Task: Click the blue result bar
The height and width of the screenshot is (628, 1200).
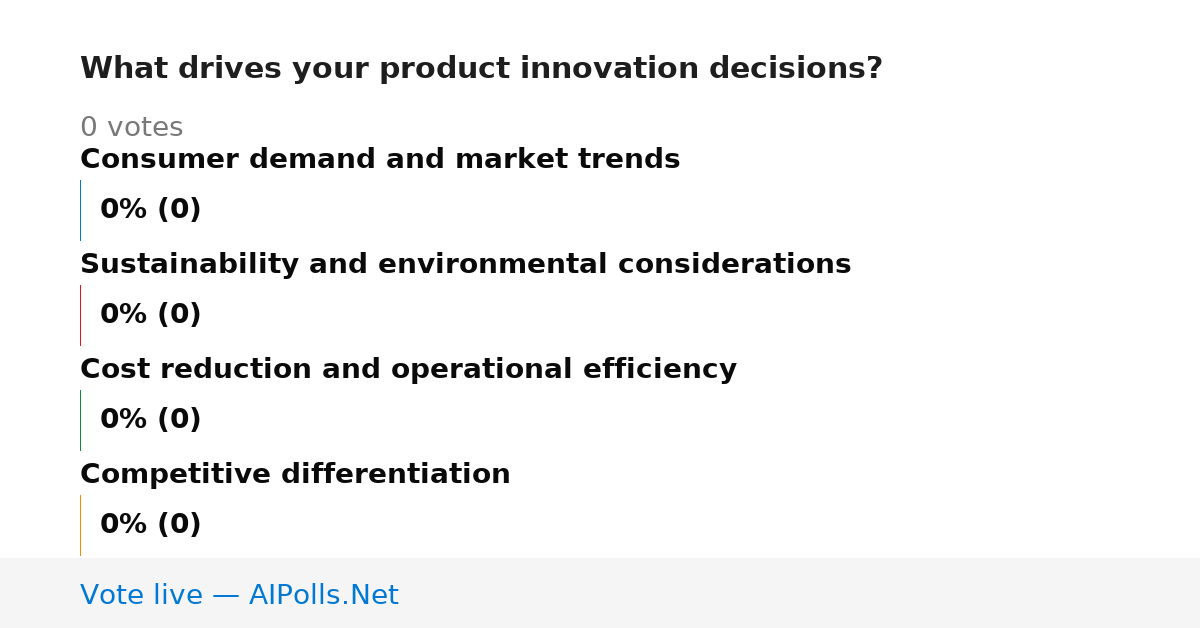Action: tap(80, 210)
